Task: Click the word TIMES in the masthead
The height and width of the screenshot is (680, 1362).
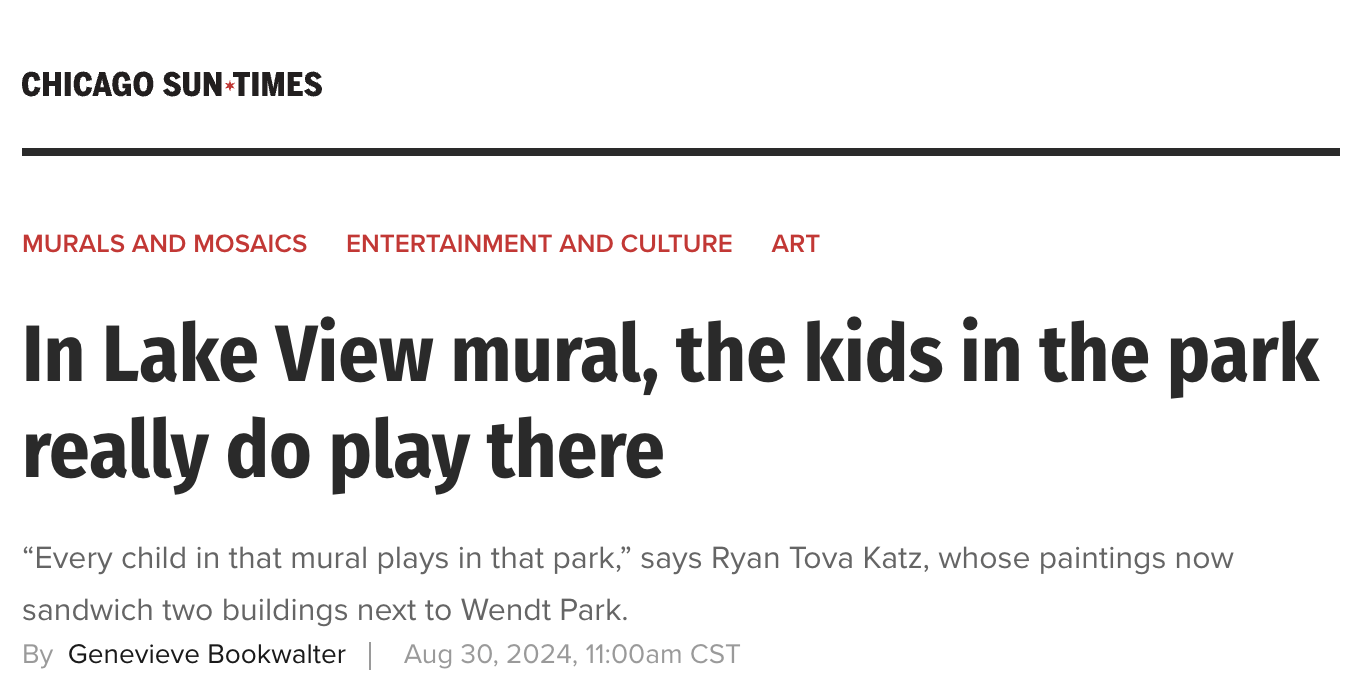Action: pos(279,85)
